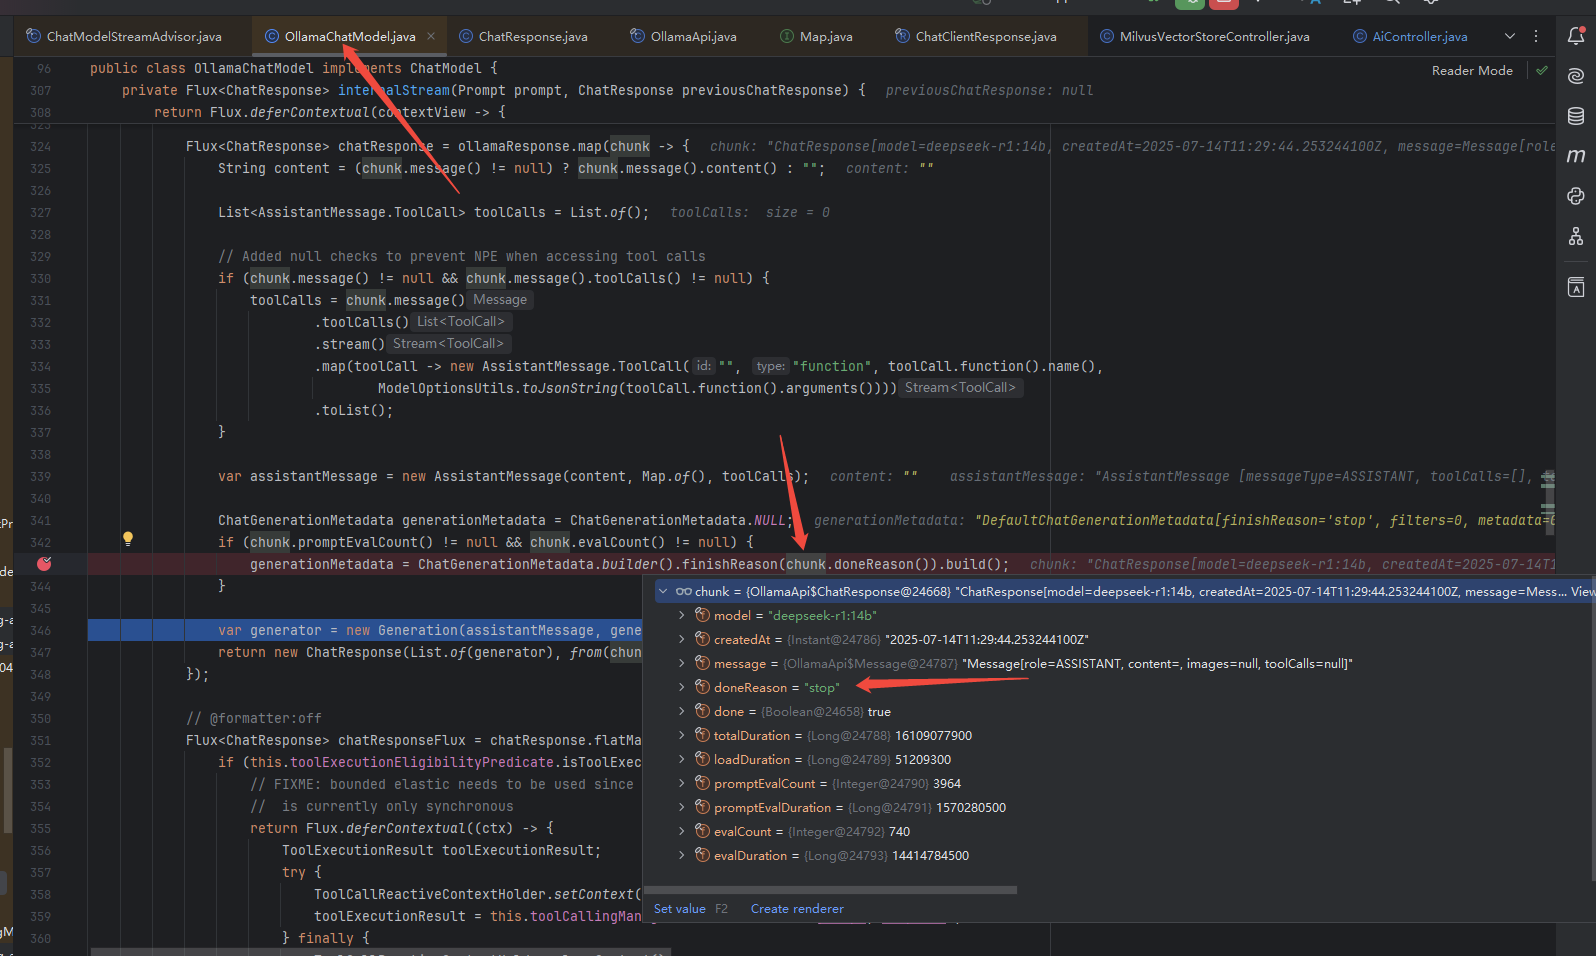This screenshot has width=1596, height=956.
Task: Expand the evalDuration field node
Action: click(x=682, y=856)
